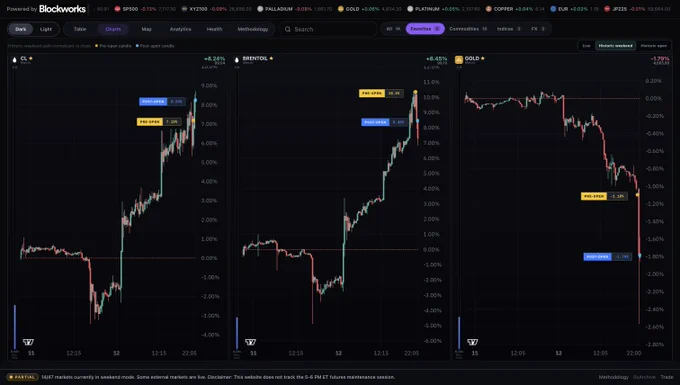This screenshot has width=680, height=385.
Task: Click GOLD ticker coin icon in top bar
Action: [x=341, y=9]
